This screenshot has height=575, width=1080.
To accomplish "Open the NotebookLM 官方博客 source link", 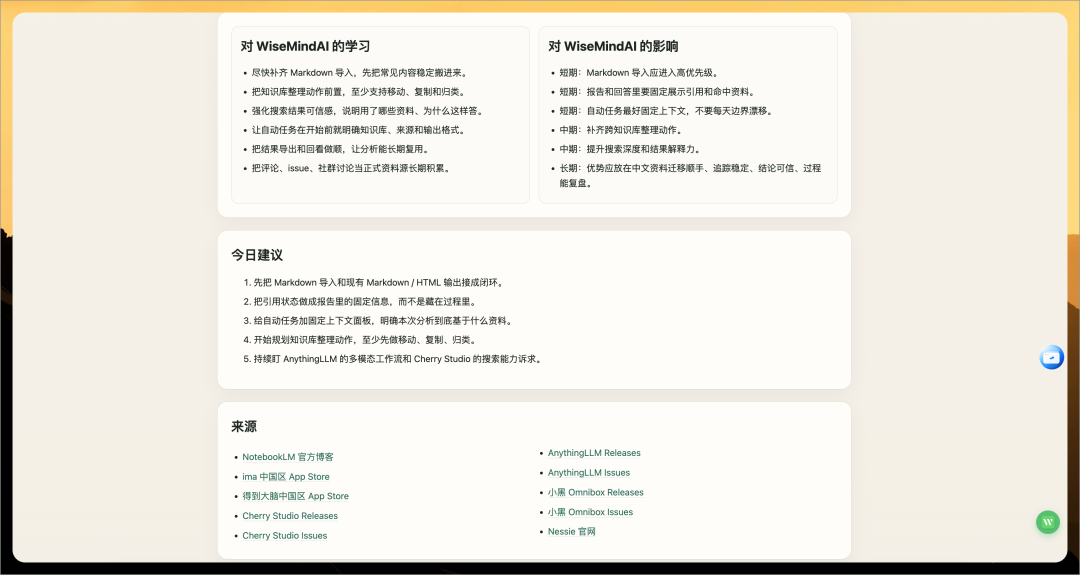I will 288,457.
